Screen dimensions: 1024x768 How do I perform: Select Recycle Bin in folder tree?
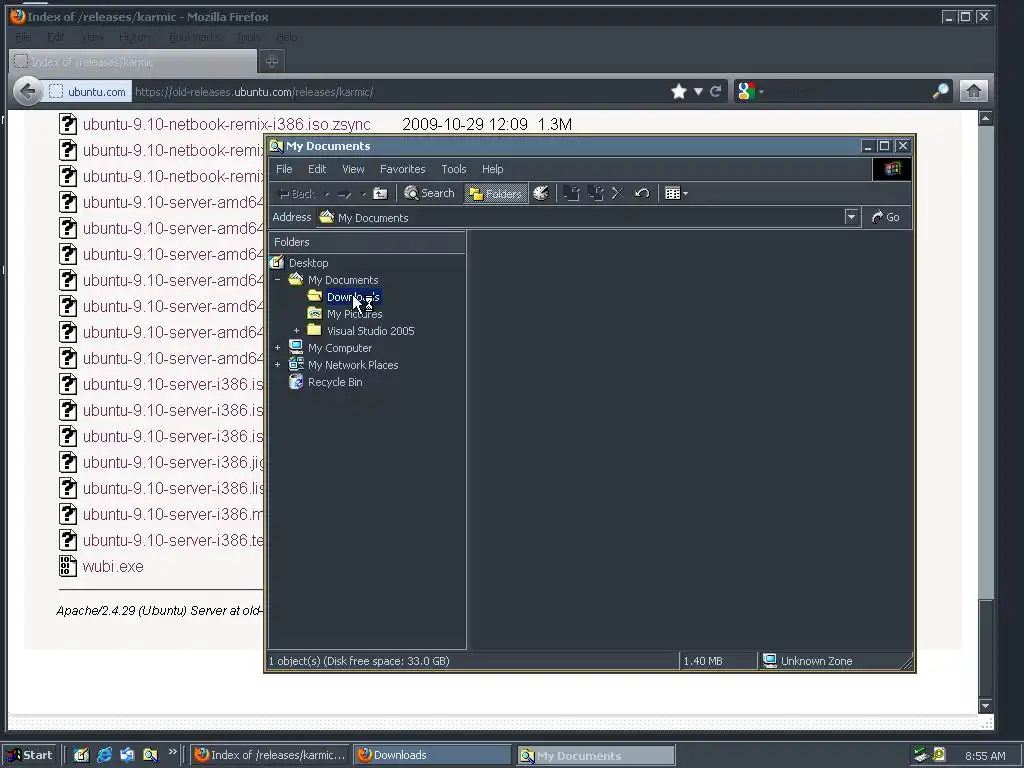(x=335, y=382)
